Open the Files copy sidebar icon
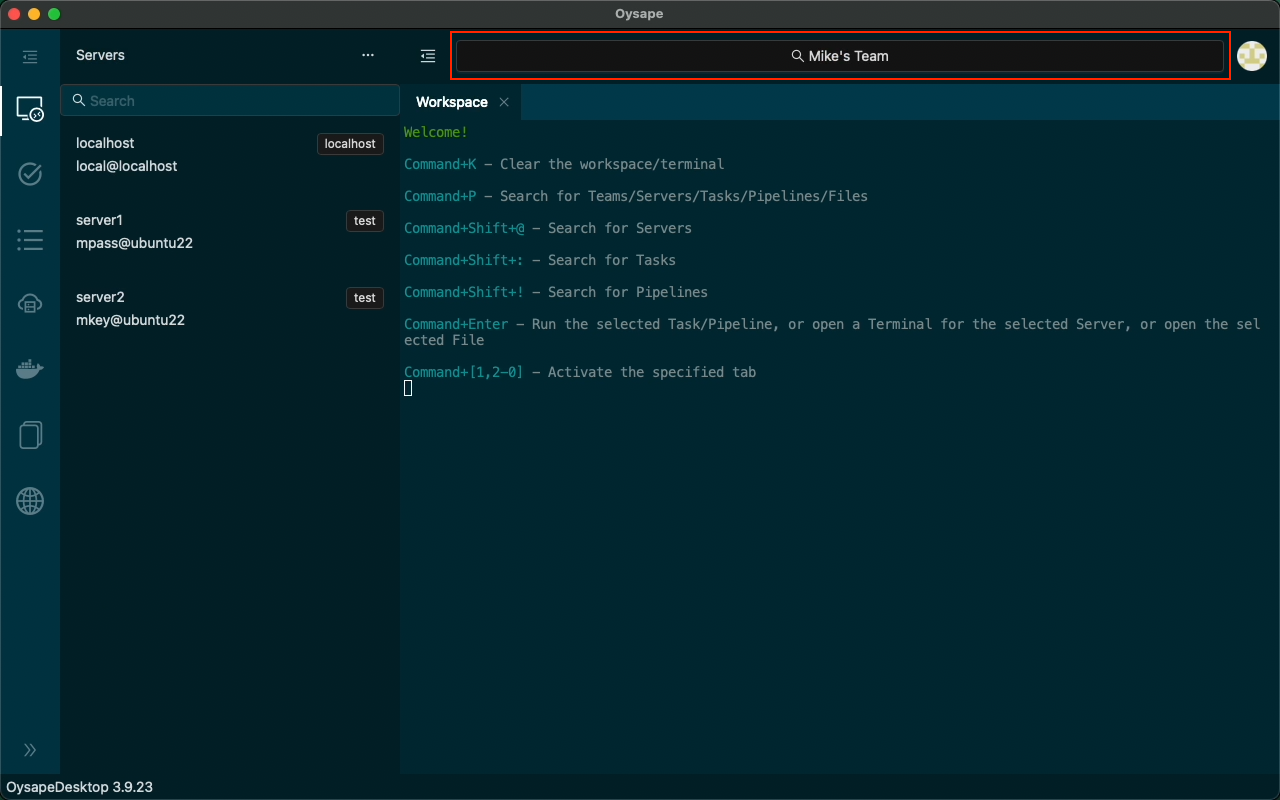1280x800 pixels. click(x=30, y=435)
